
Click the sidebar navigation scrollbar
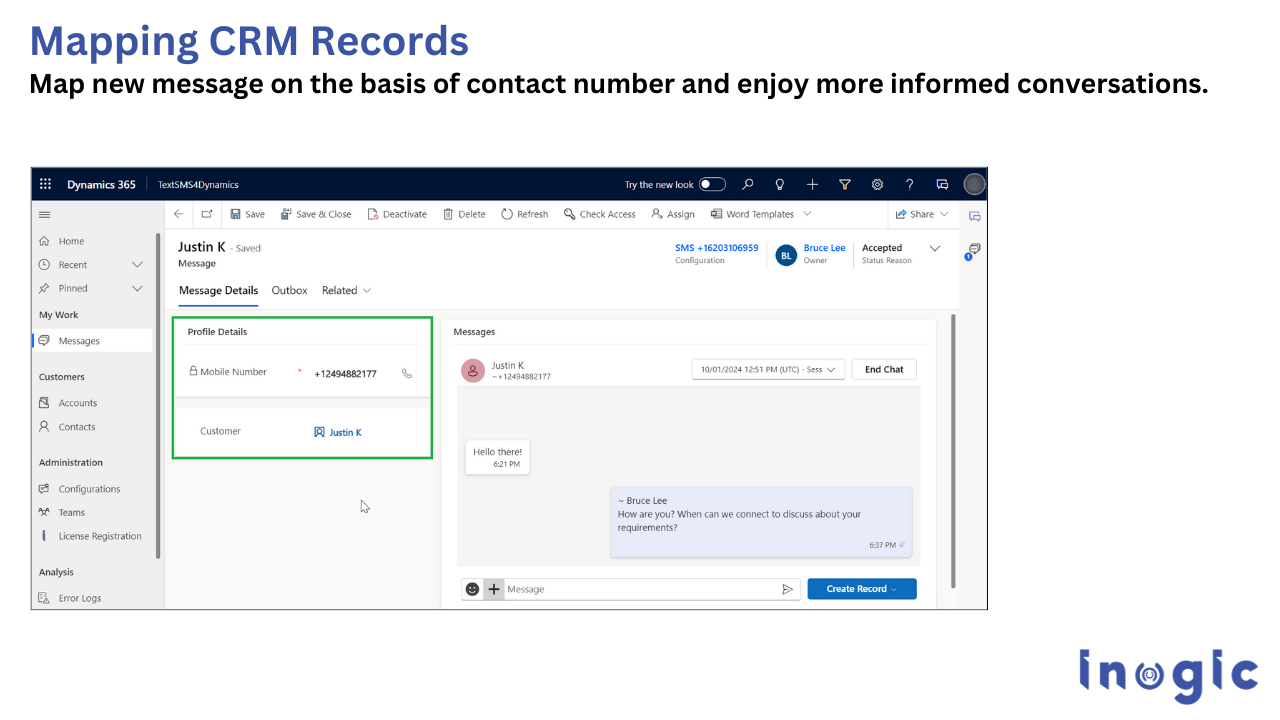(x=158, y=395)
